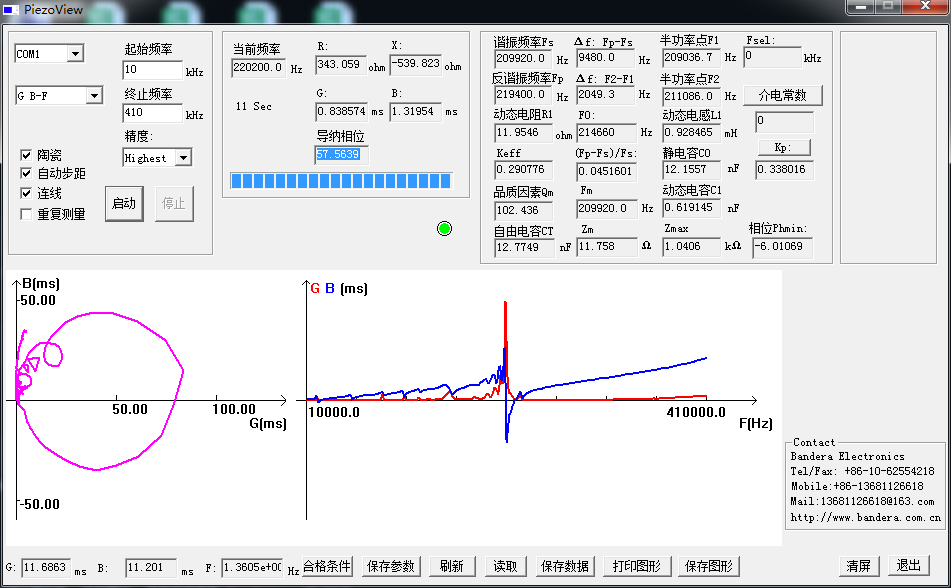Click the 自由电容CT field 12.7749
Image resolution: width=951 pixels, height=588 pixels.
point(525,248)
